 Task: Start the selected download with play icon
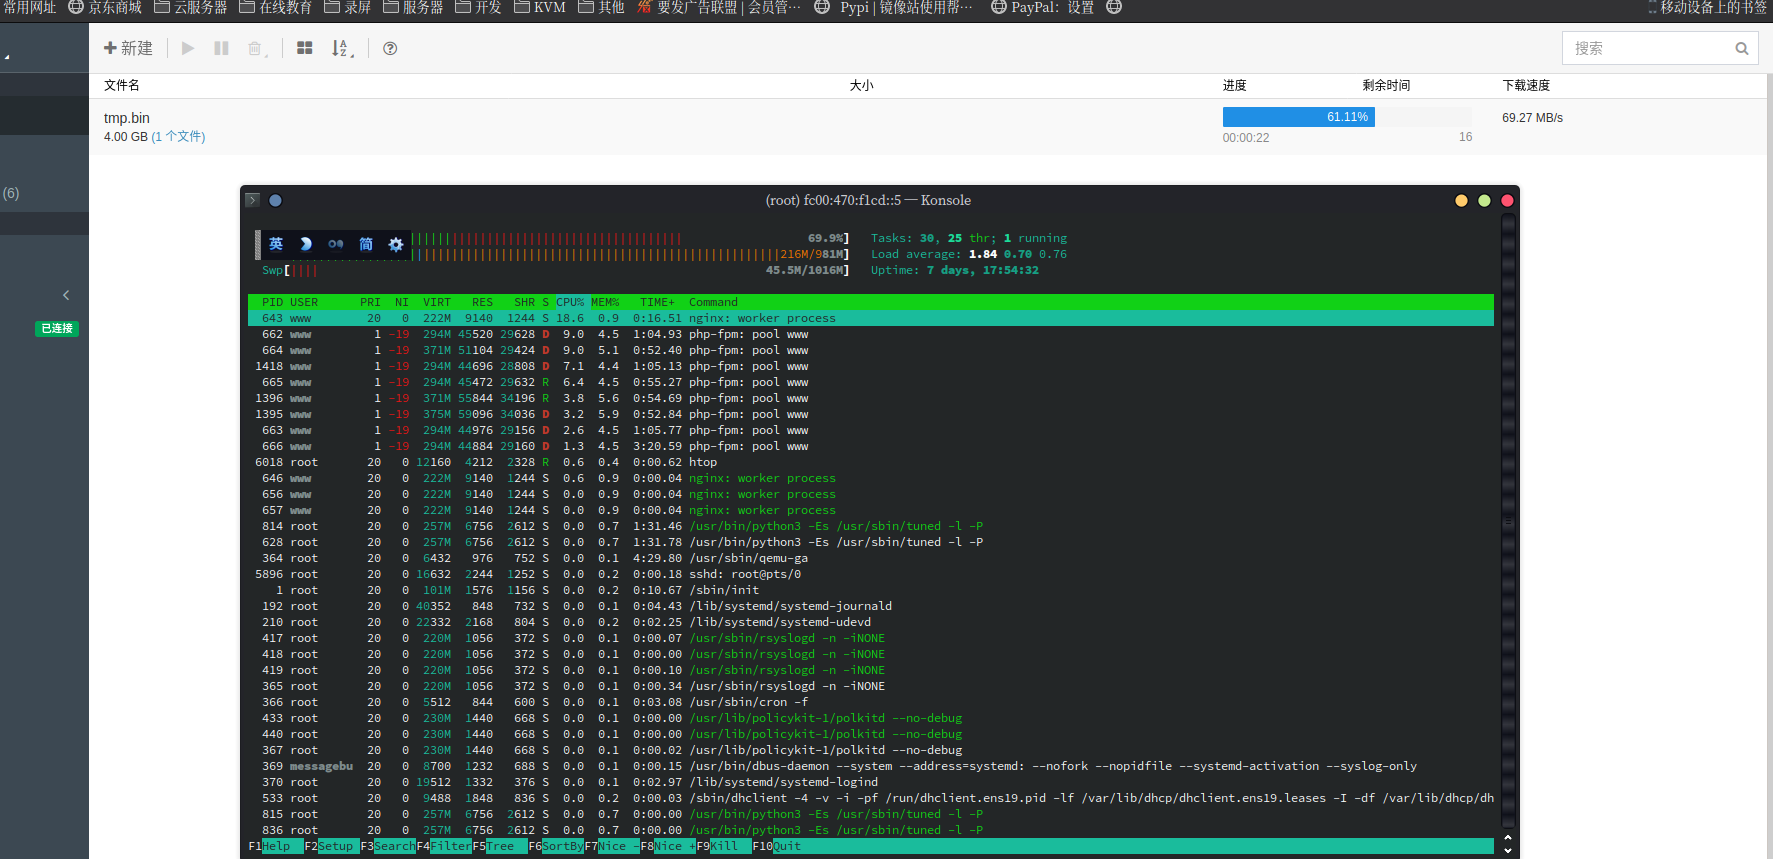click(x=188, y=48)
